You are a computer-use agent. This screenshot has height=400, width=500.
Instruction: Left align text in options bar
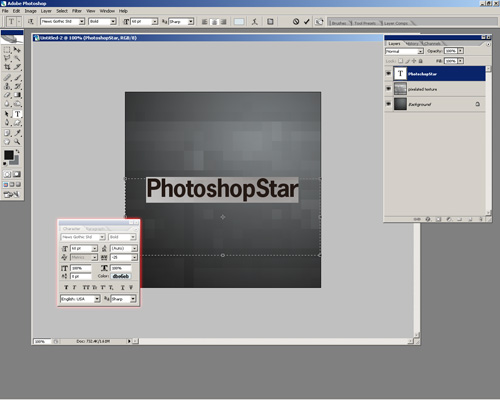pyautogui.click(x=205, y=22)
